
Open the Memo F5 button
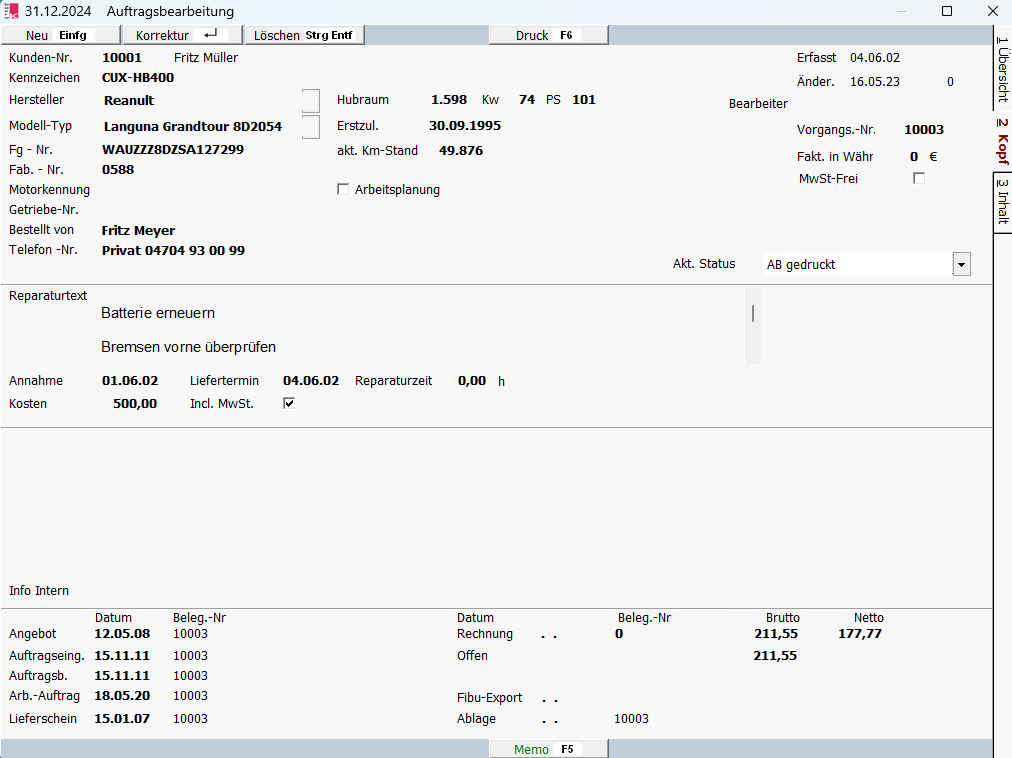click(x=548, y=749)
